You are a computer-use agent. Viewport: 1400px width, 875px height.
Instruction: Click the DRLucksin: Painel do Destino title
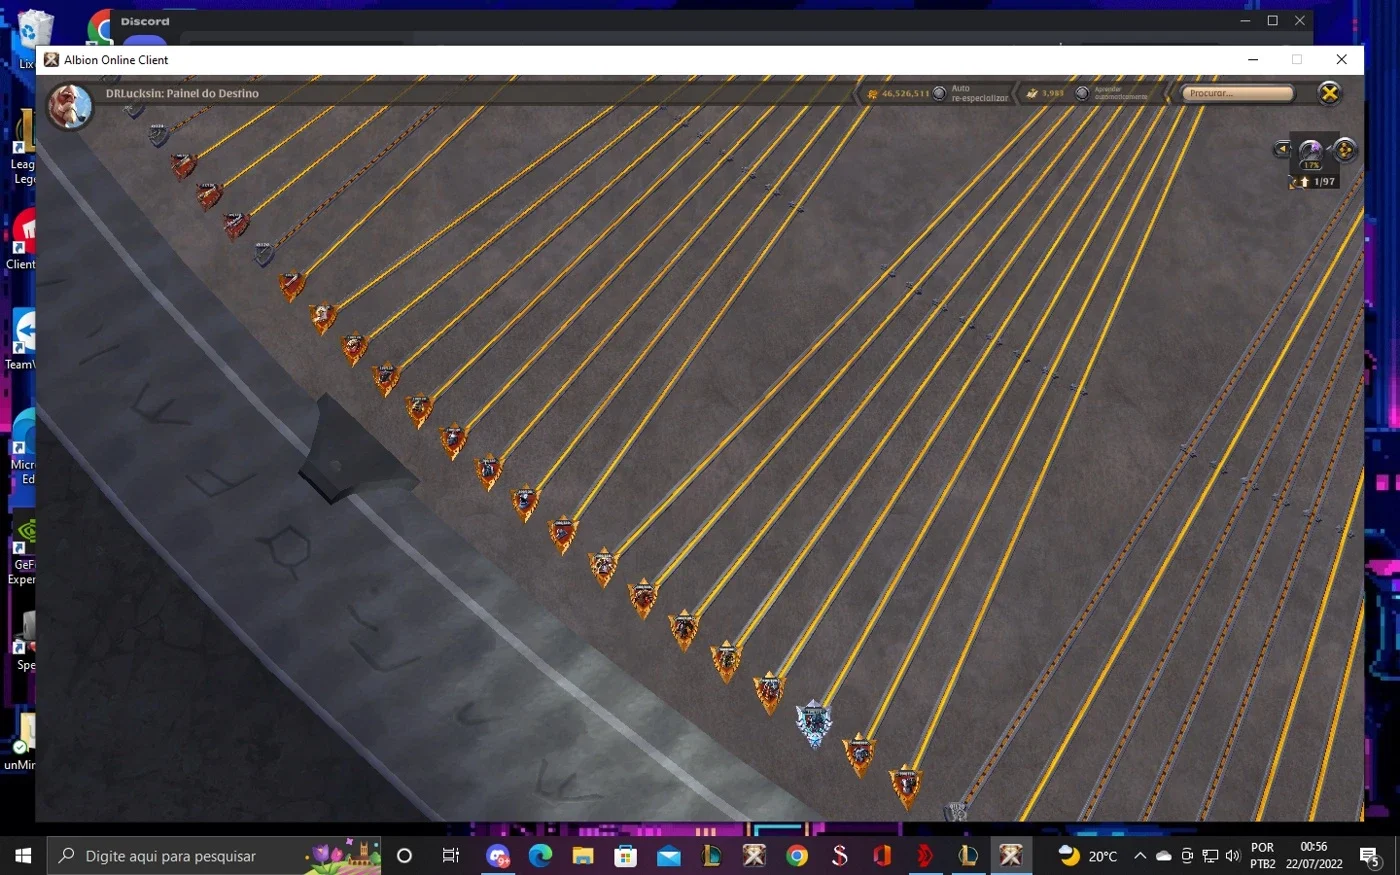pyautogui.click(x=182, y=93)
